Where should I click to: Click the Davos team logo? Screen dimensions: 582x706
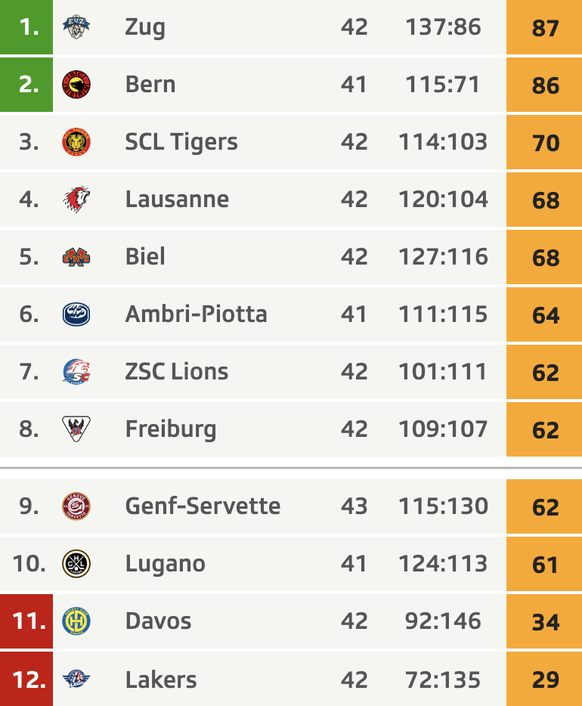click(76, 621)
